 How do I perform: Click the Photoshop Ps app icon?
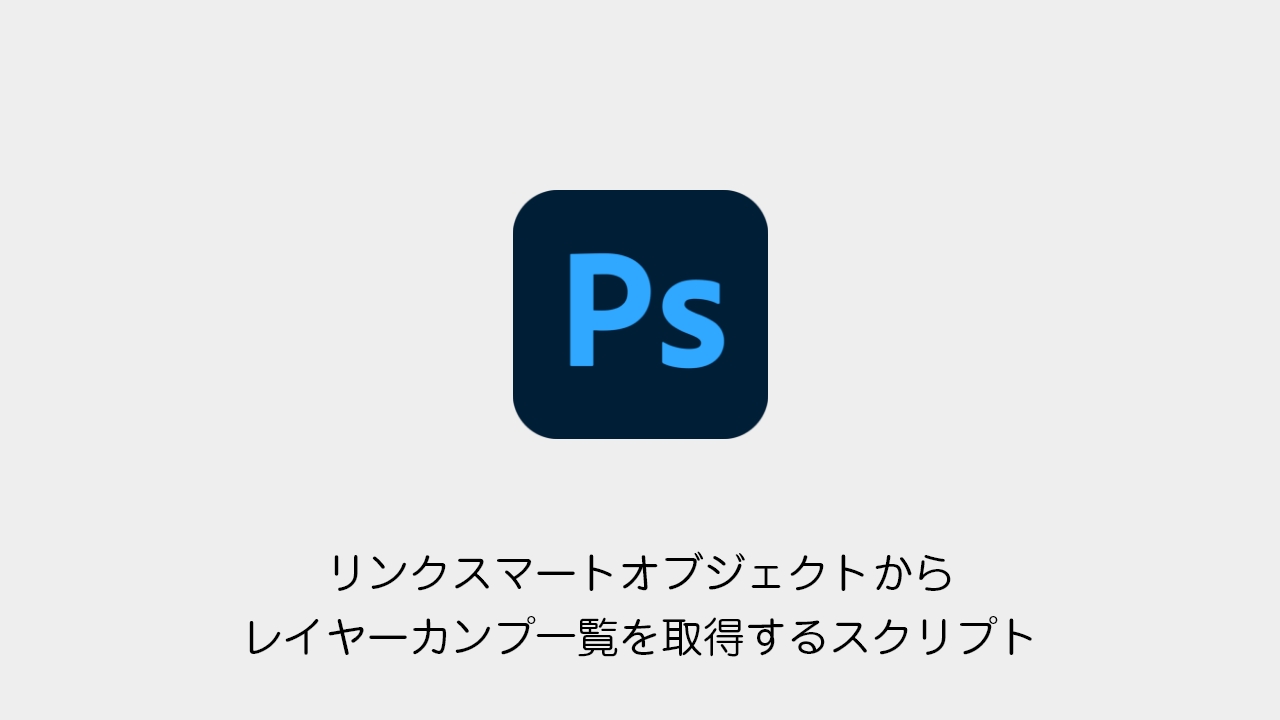tap(640, 314)
